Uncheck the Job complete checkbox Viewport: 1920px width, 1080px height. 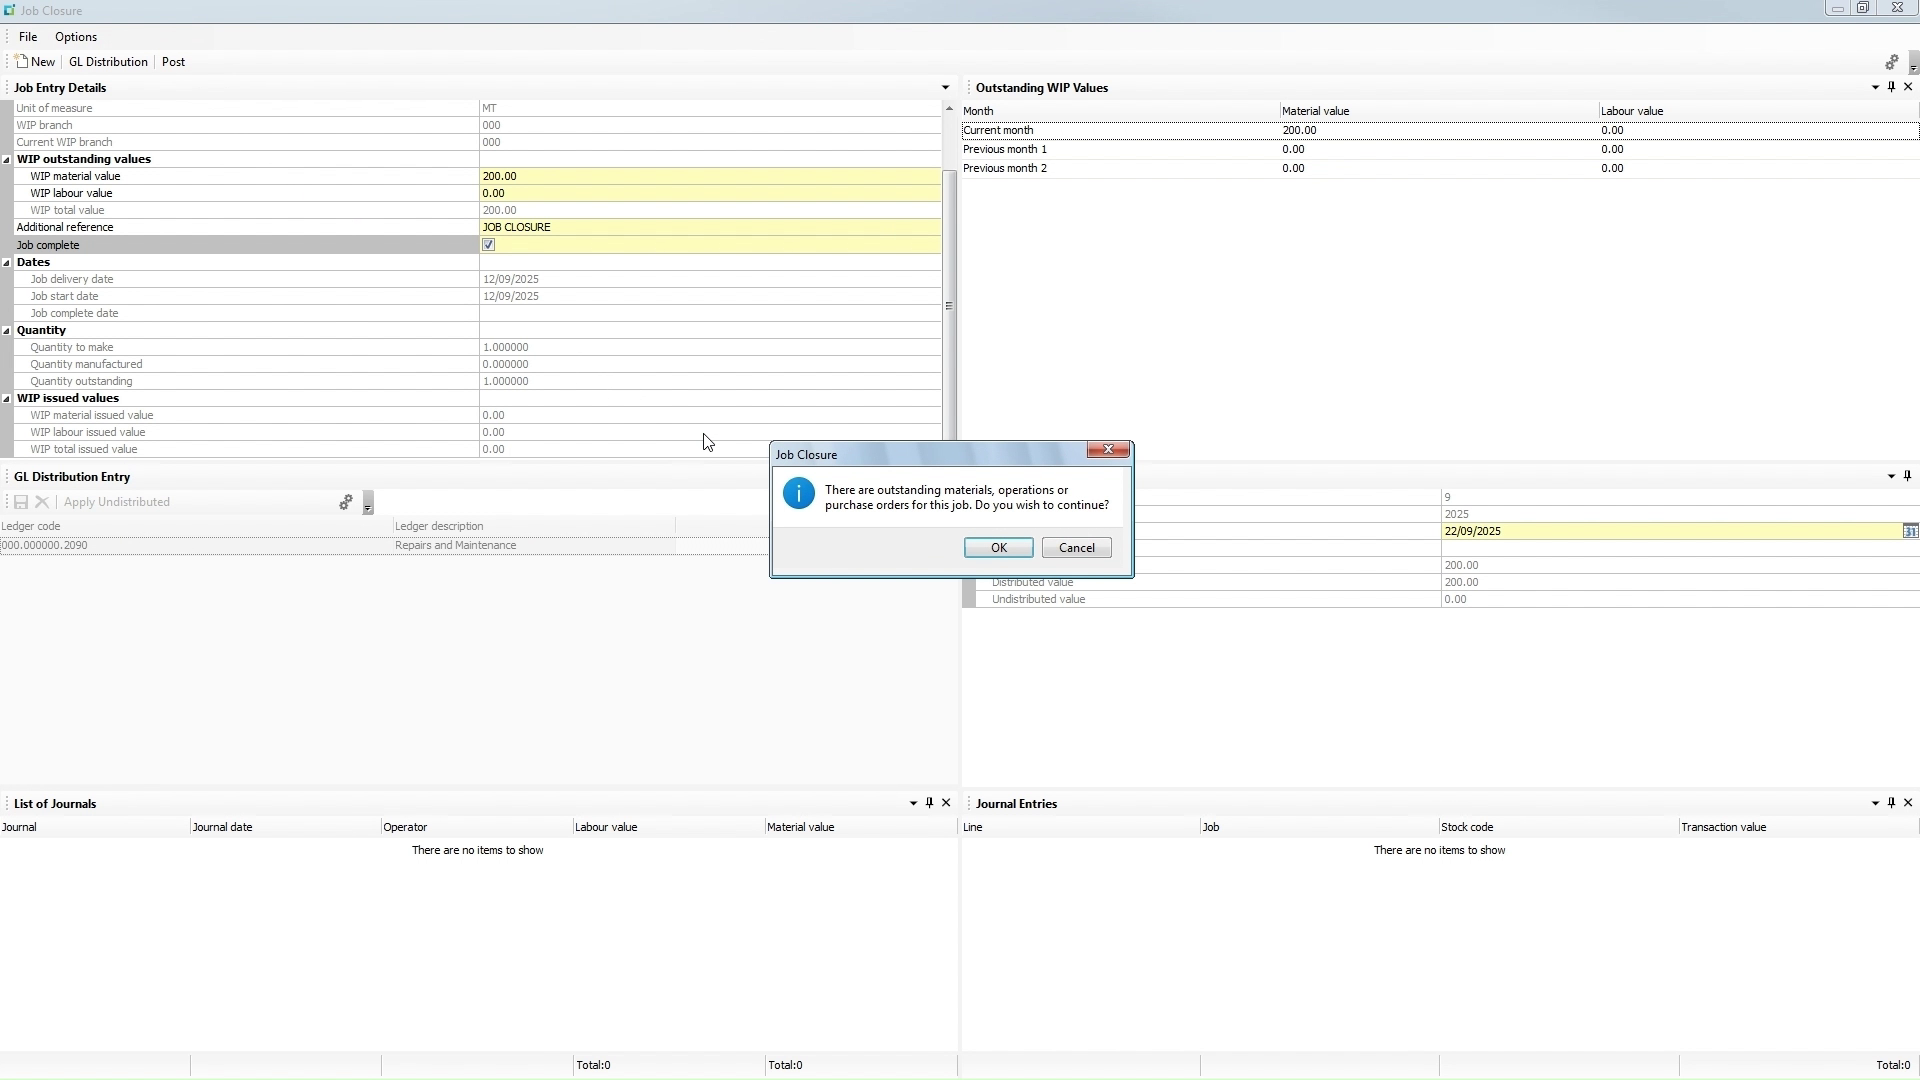pyautogui.click(x=488, y=244)
